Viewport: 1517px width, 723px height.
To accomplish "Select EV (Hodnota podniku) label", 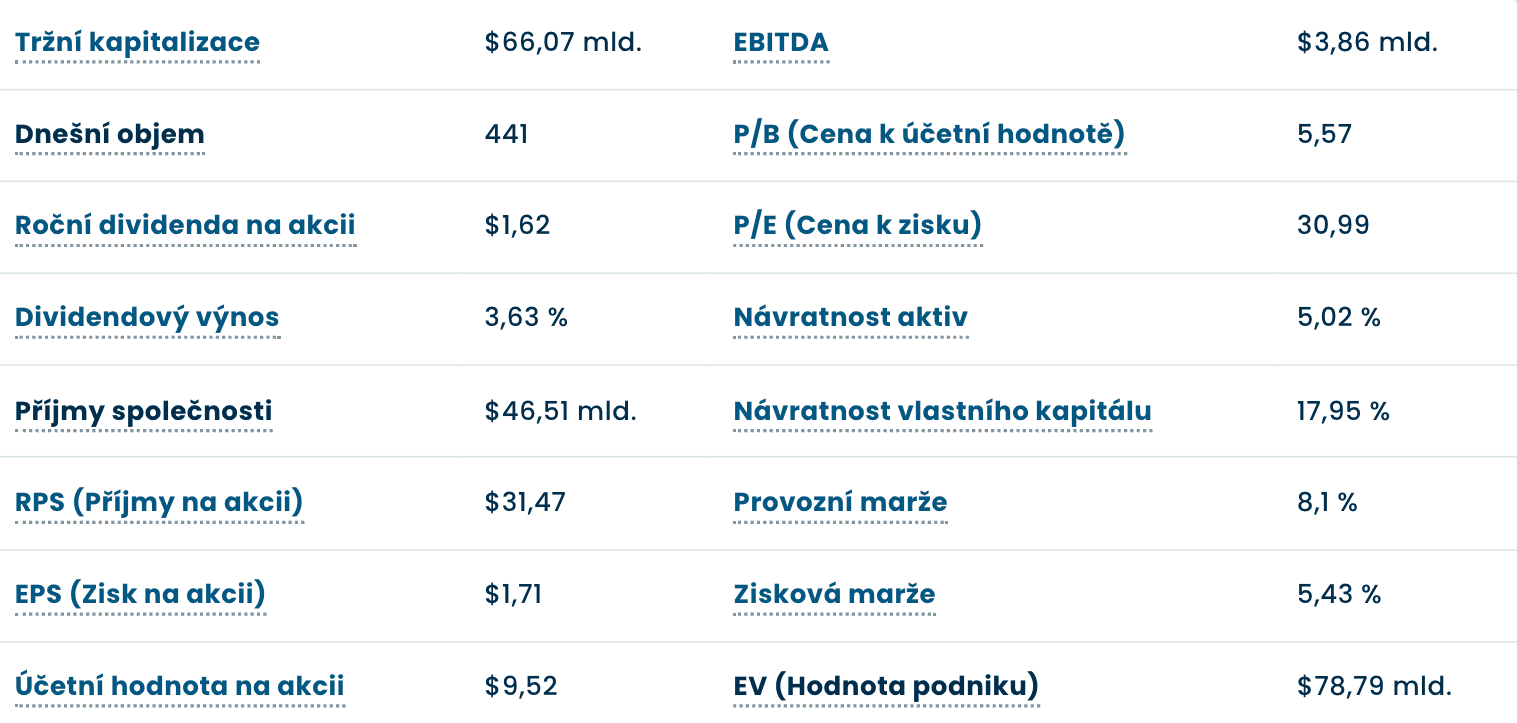I will [886, 686].
